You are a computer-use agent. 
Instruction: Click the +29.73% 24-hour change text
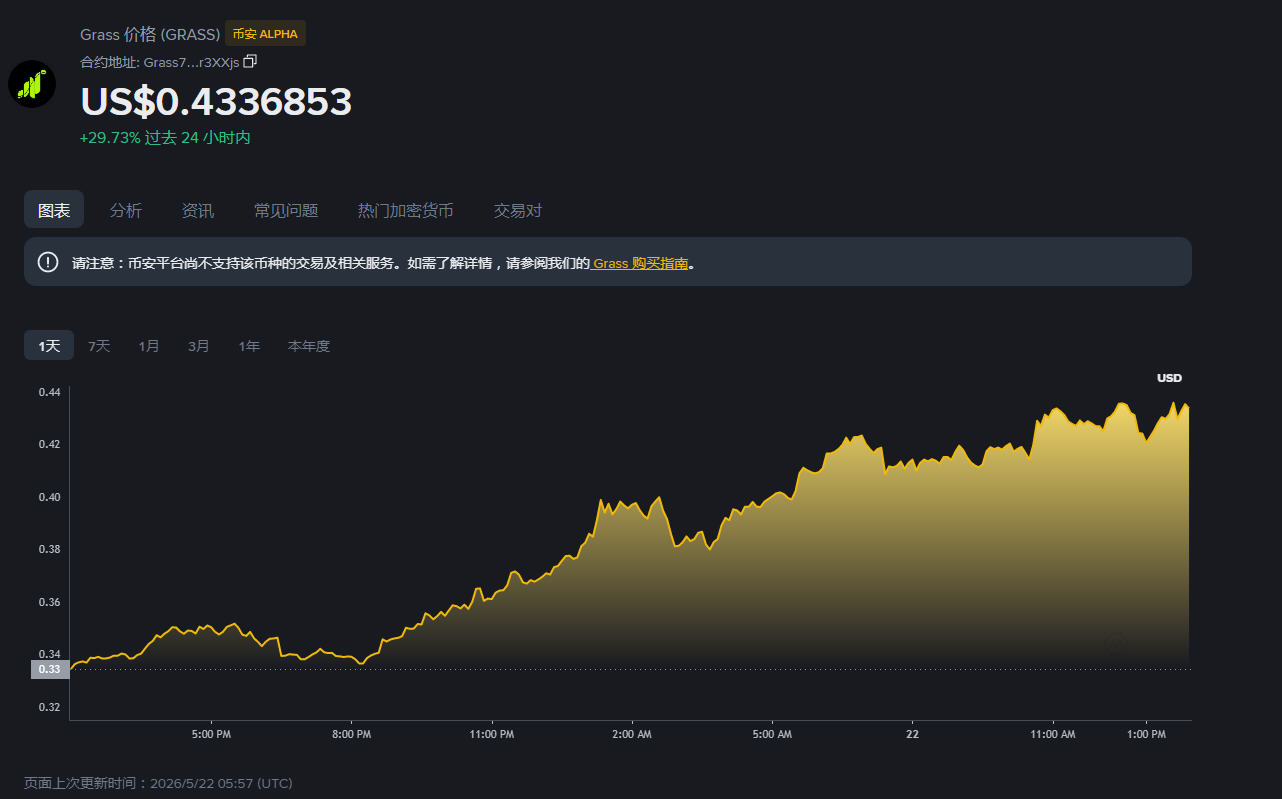[x=165, y=138]
